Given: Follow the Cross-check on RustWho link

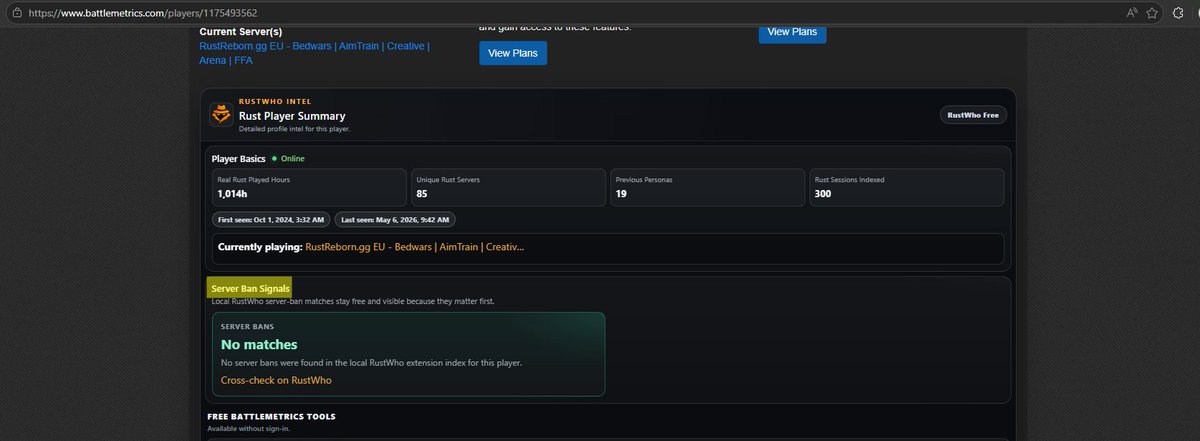Looking at the screenshot, I should [276, 380].
